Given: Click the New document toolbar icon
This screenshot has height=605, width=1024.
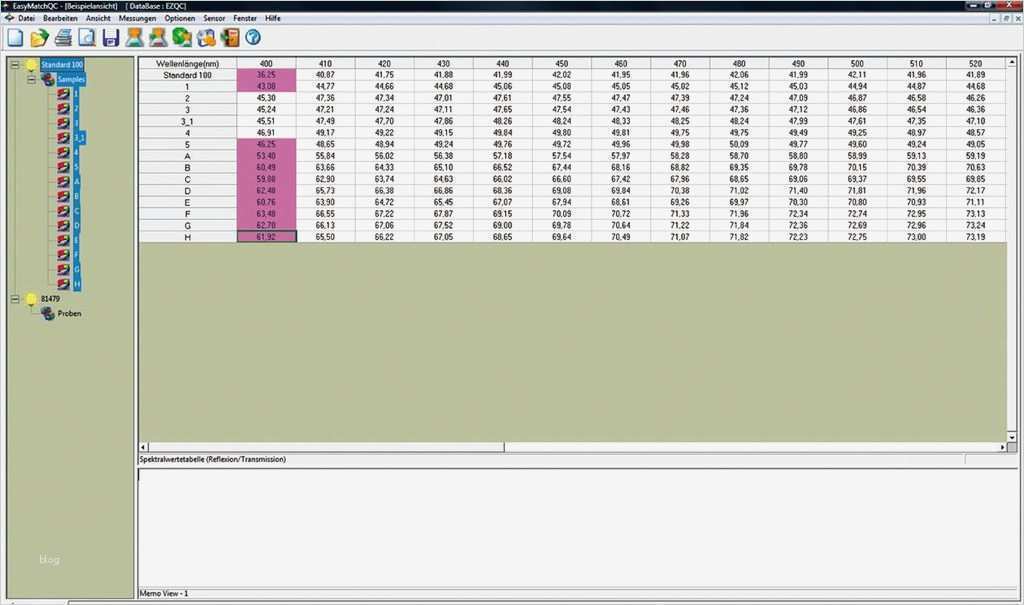Looking at the screenshot, I should (x=15, y=38).
